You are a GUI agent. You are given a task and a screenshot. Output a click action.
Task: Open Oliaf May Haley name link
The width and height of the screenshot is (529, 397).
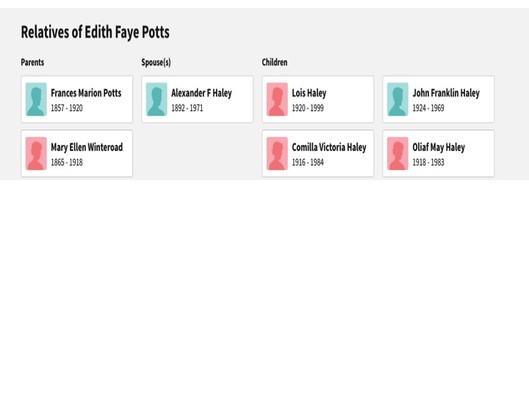coord(439,147)
